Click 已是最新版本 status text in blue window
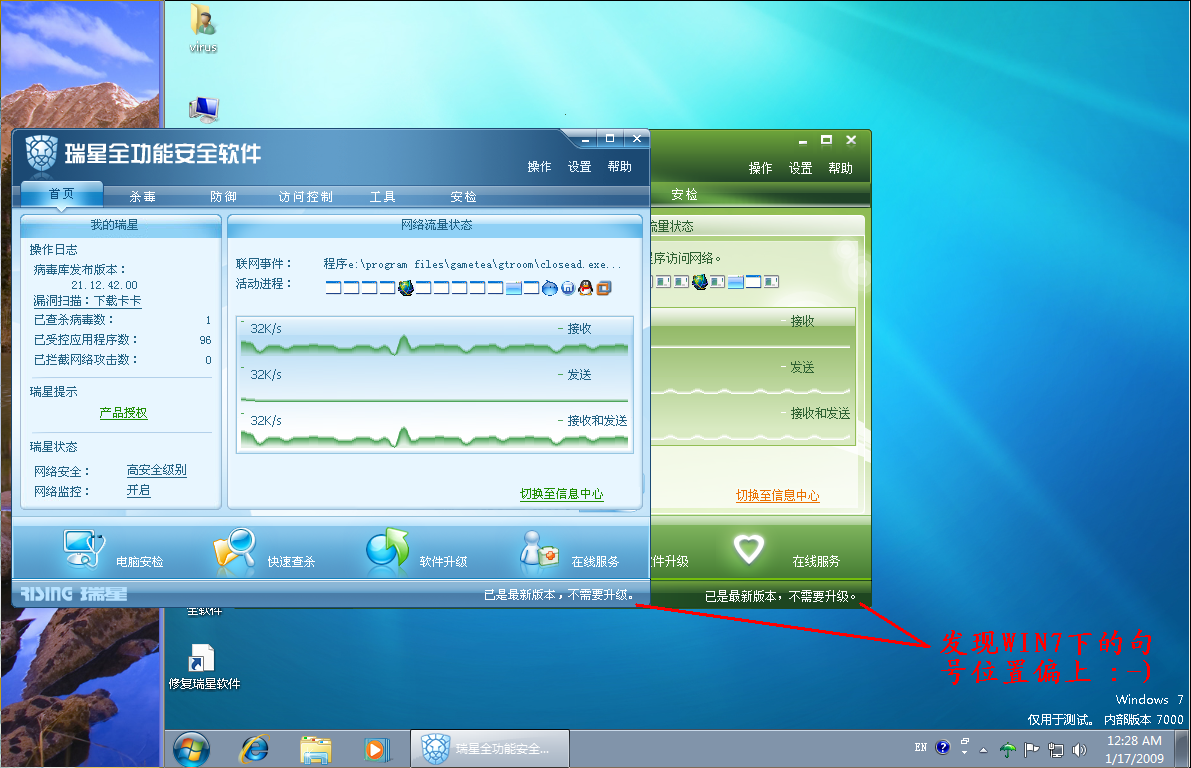The image size is (1191, 768). (558, 595)
